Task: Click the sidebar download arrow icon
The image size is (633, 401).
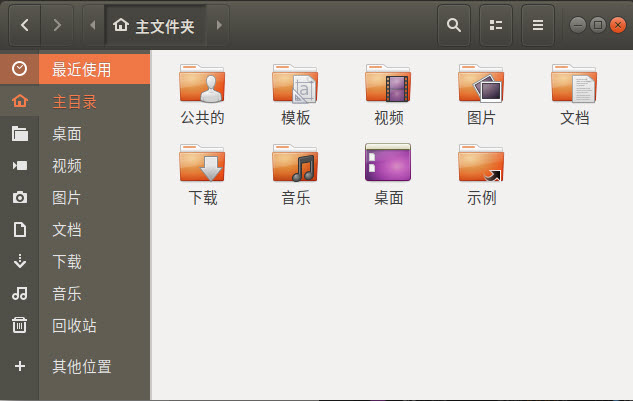Action: [20, 261]
